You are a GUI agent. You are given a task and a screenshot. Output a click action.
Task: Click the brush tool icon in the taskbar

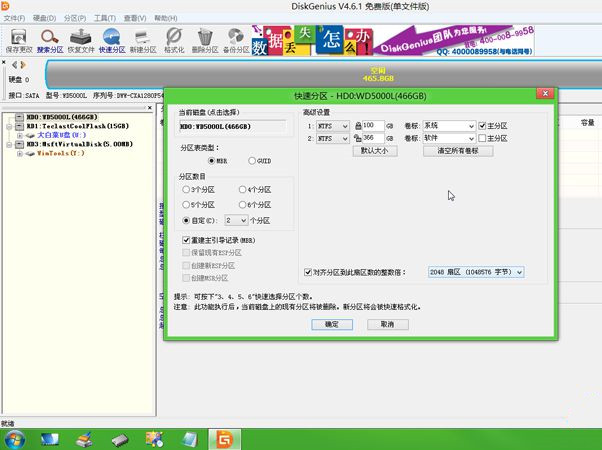[84, 440]
